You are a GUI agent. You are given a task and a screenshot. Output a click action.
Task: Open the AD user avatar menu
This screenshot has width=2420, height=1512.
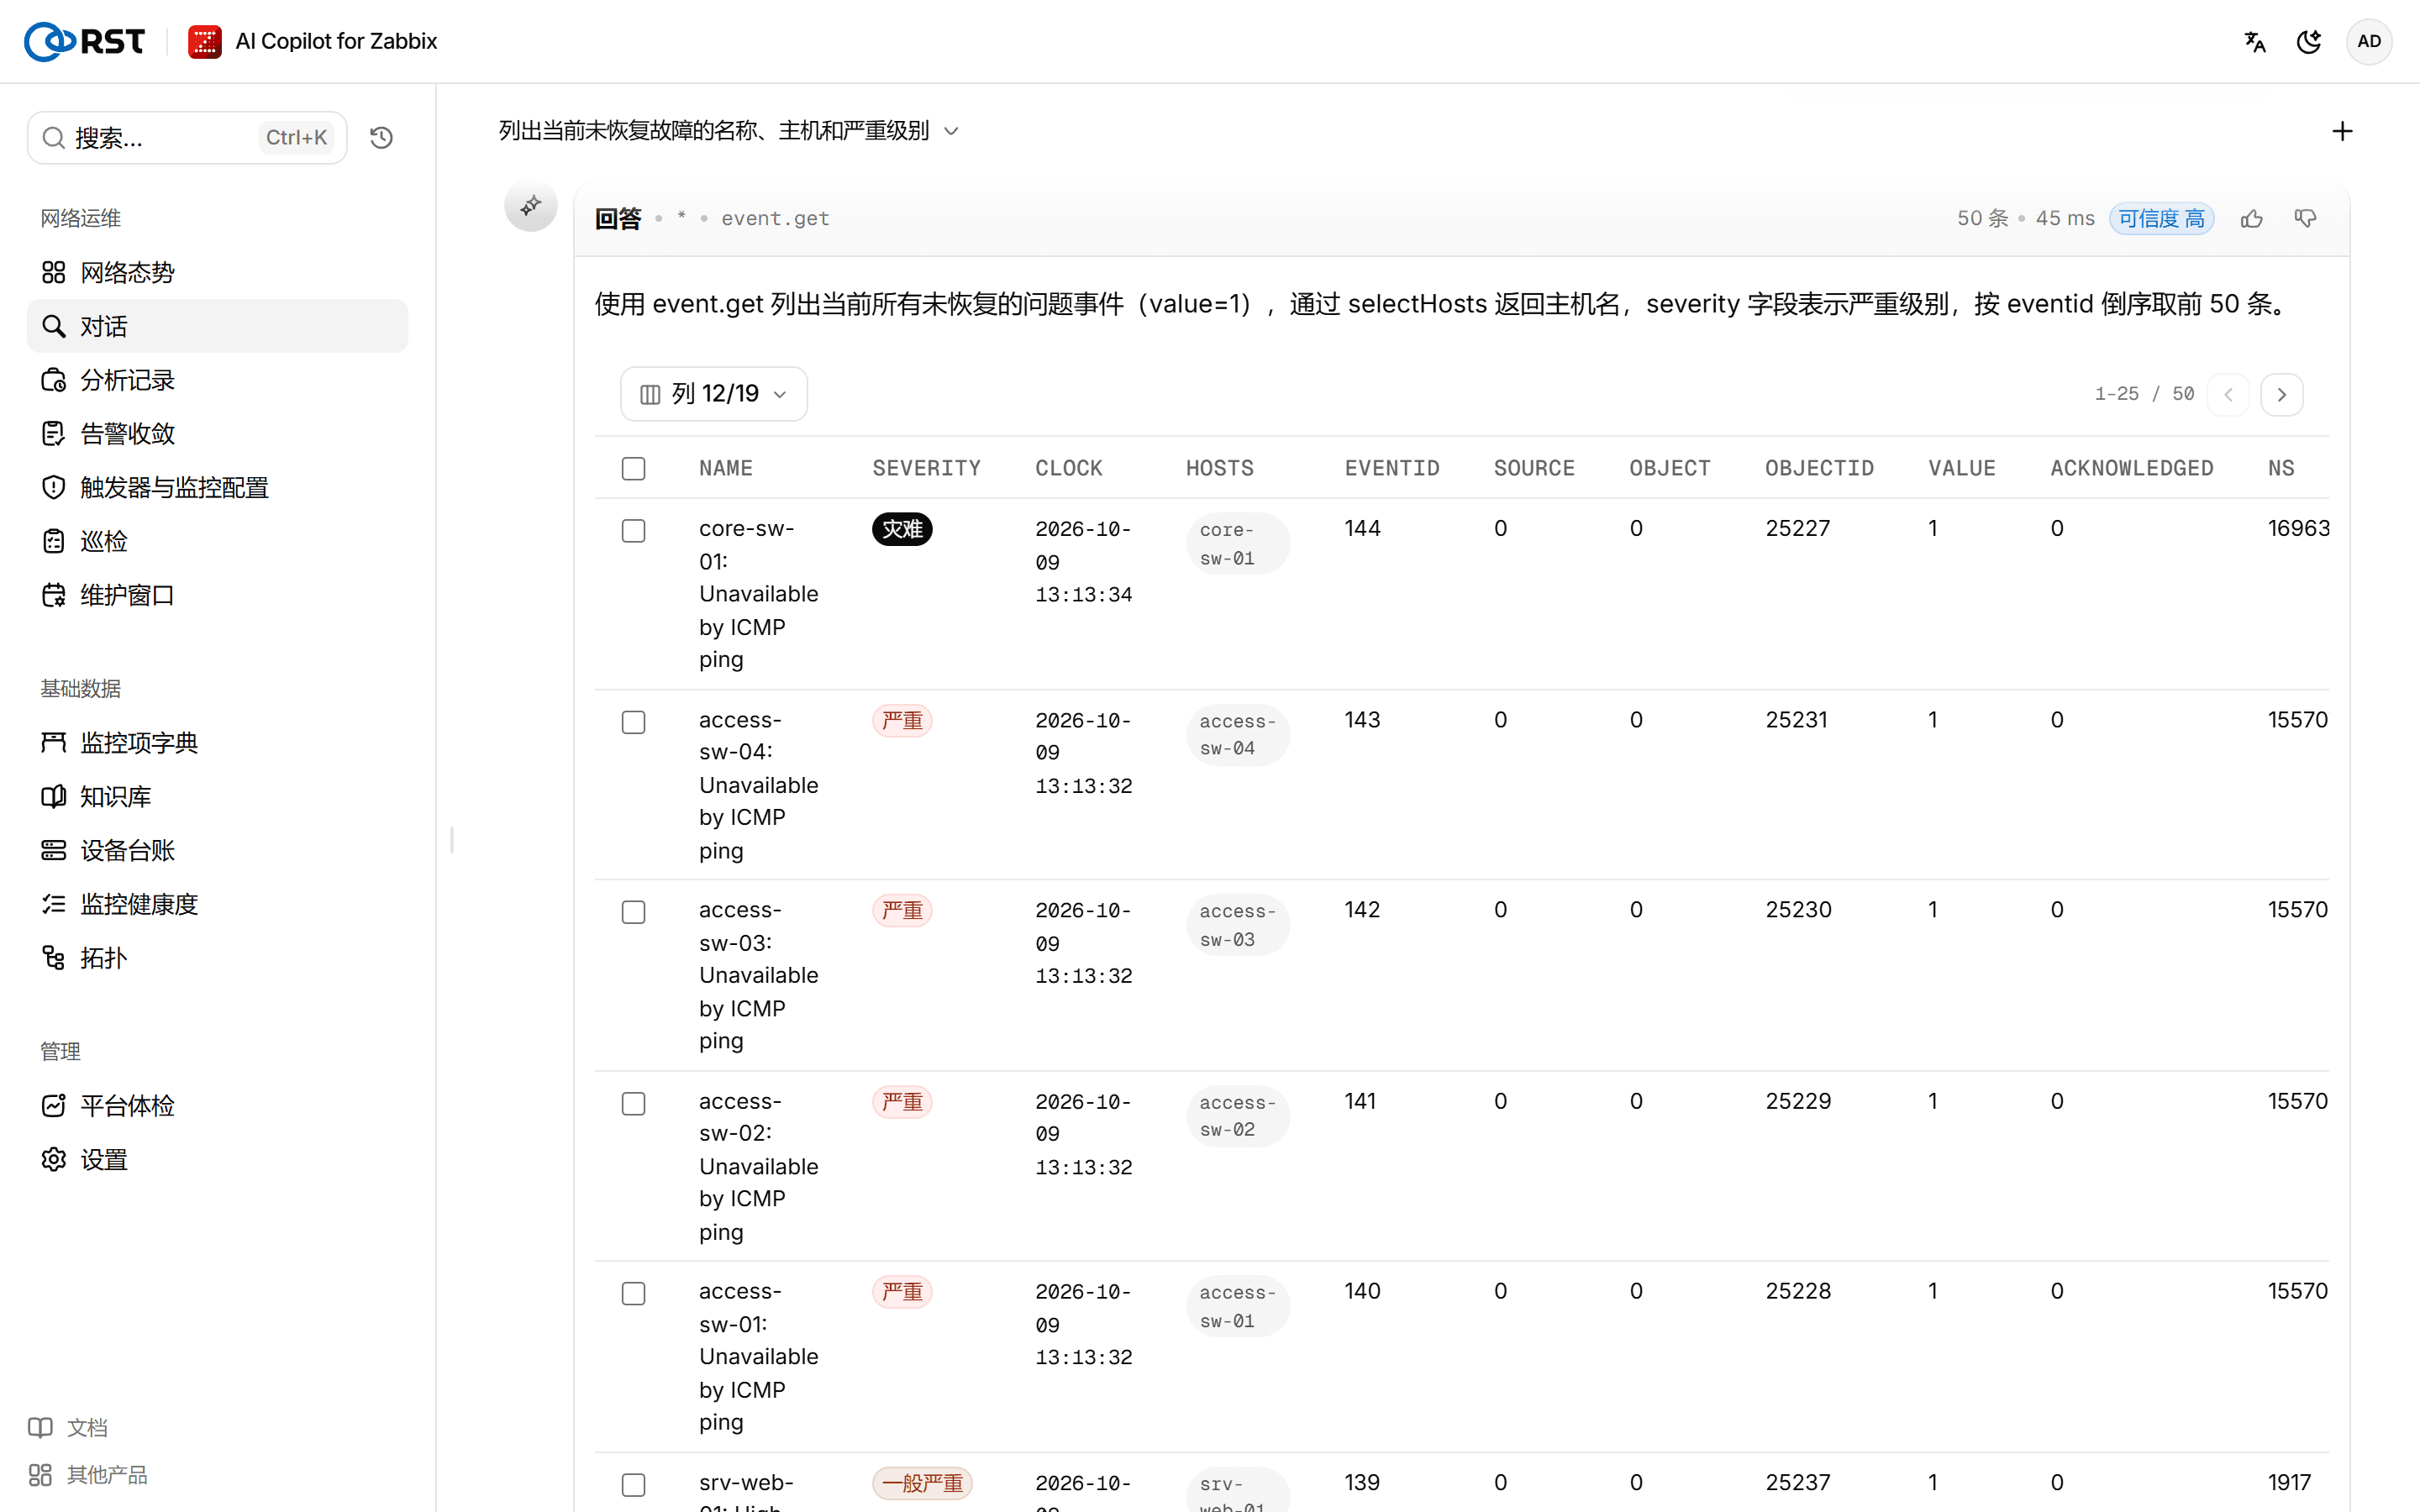2369,41
